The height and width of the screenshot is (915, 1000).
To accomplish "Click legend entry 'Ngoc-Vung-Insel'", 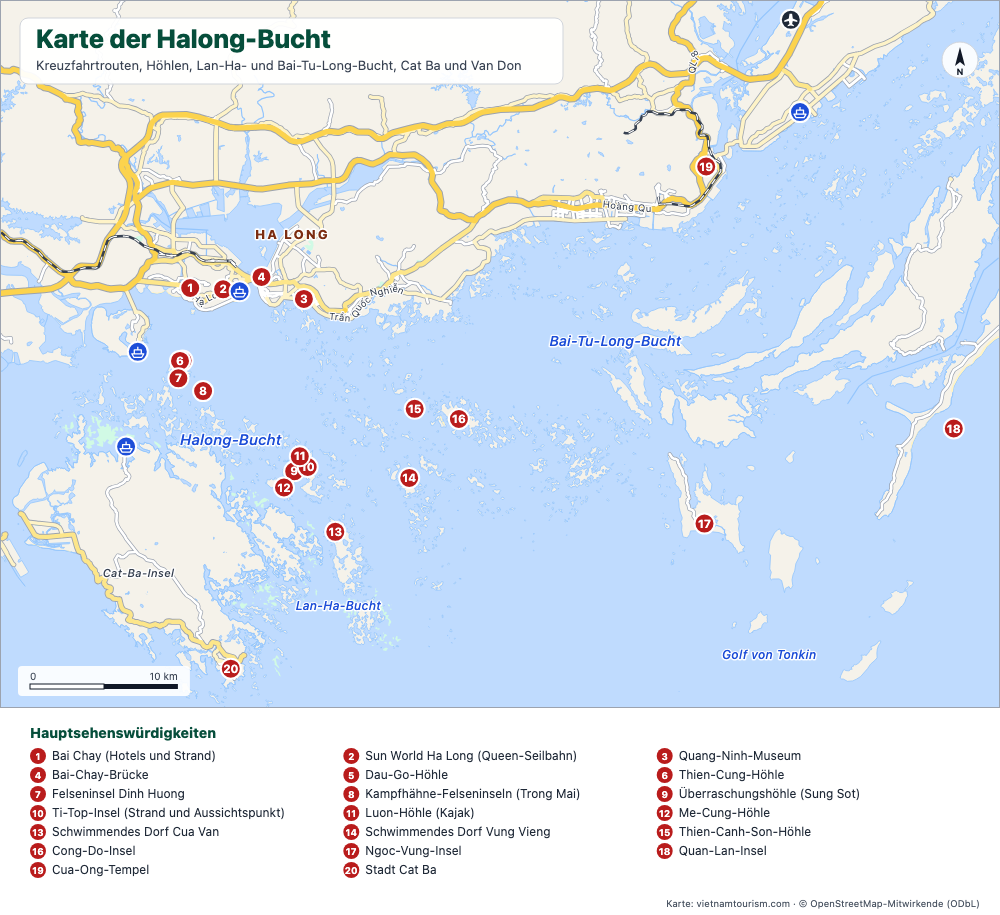I will pos(402,851).
